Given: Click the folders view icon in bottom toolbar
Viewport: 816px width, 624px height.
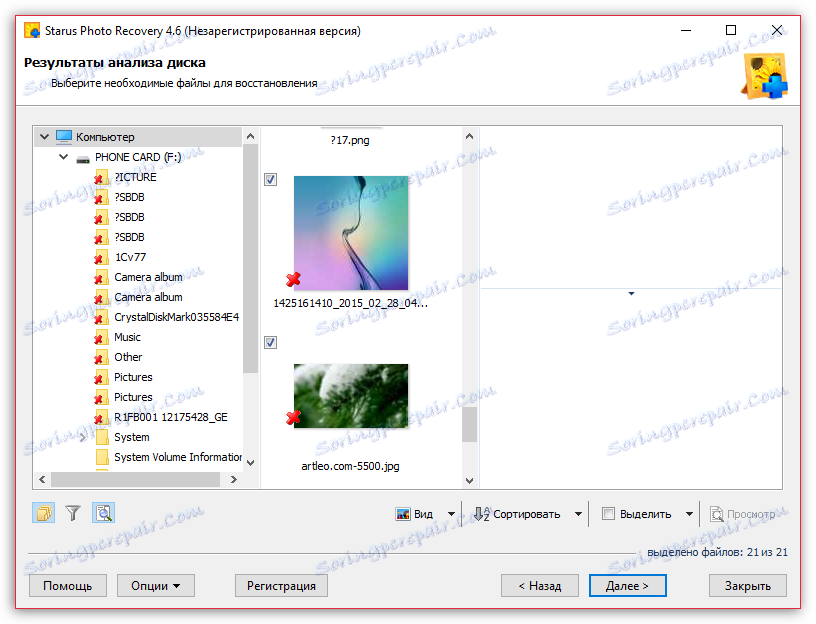Looking at the screenshot, I should tap(44, 513).
